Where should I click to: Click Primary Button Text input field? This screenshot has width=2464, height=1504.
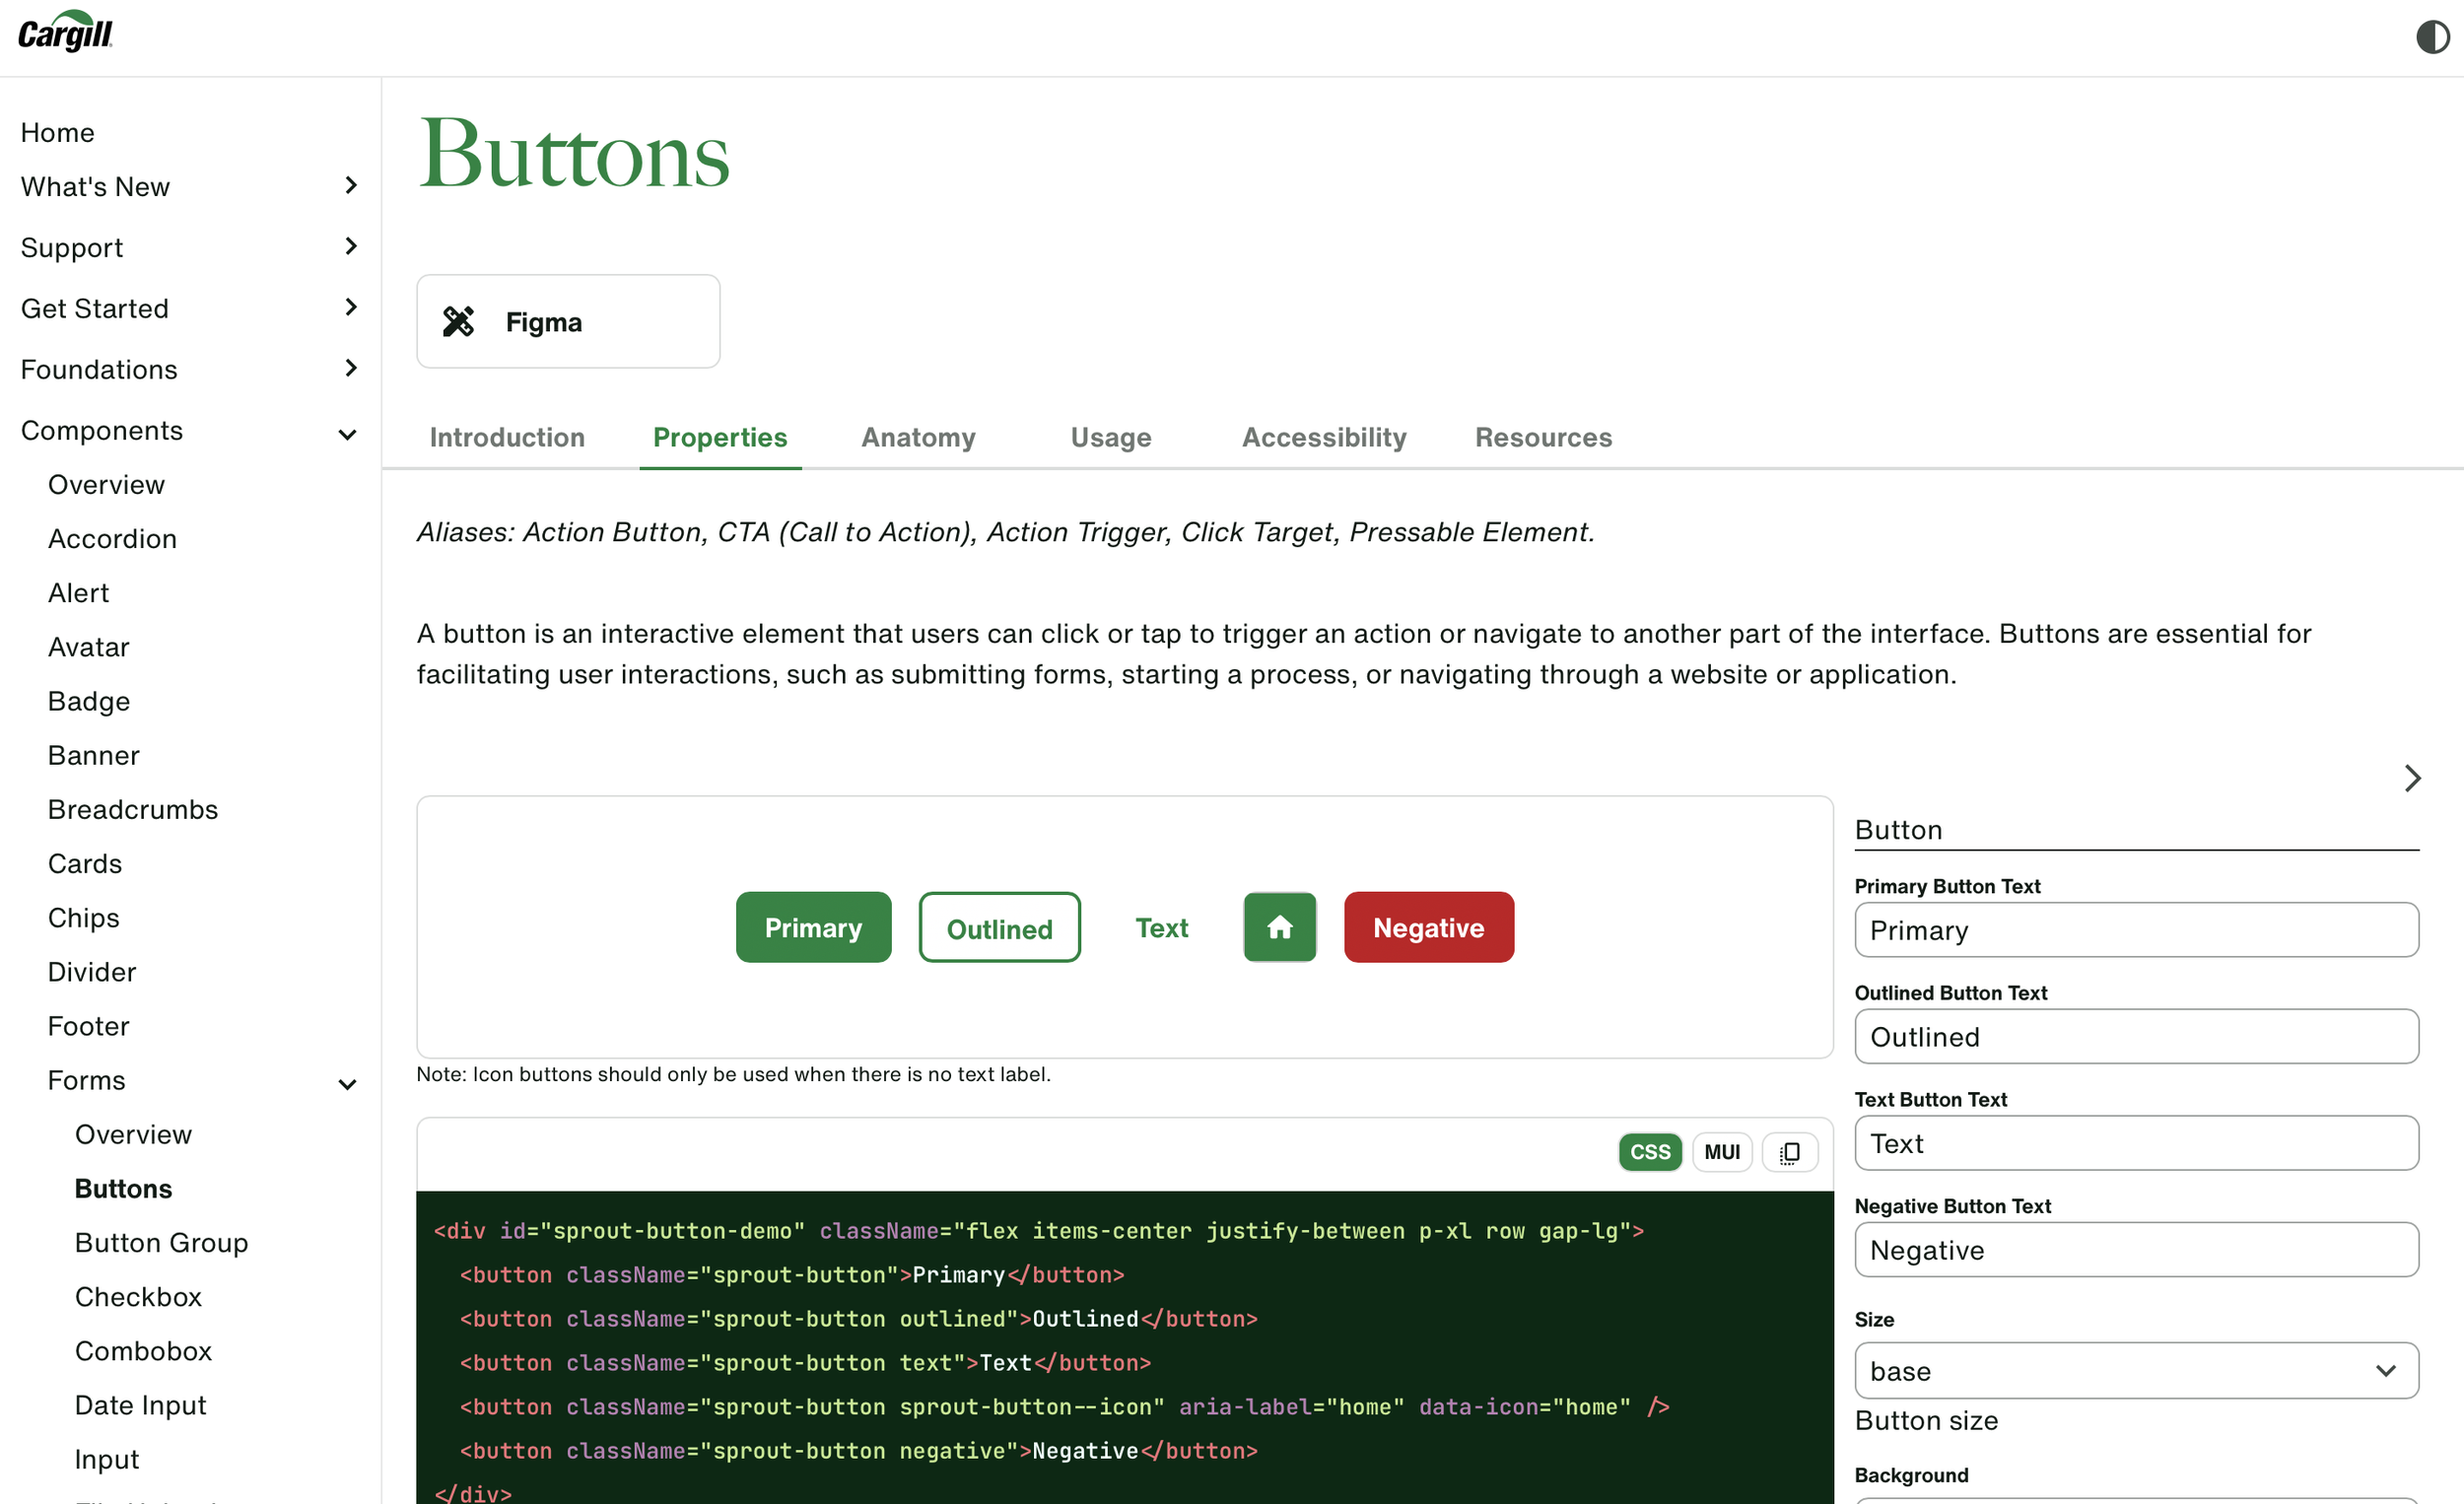coord(2135,930)
